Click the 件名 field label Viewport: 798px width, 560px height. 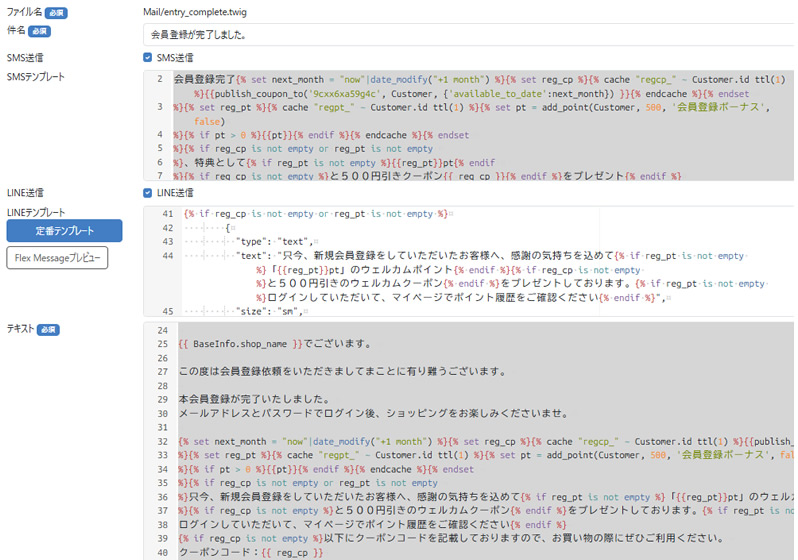pyautogui.click(x=16, y=30)
